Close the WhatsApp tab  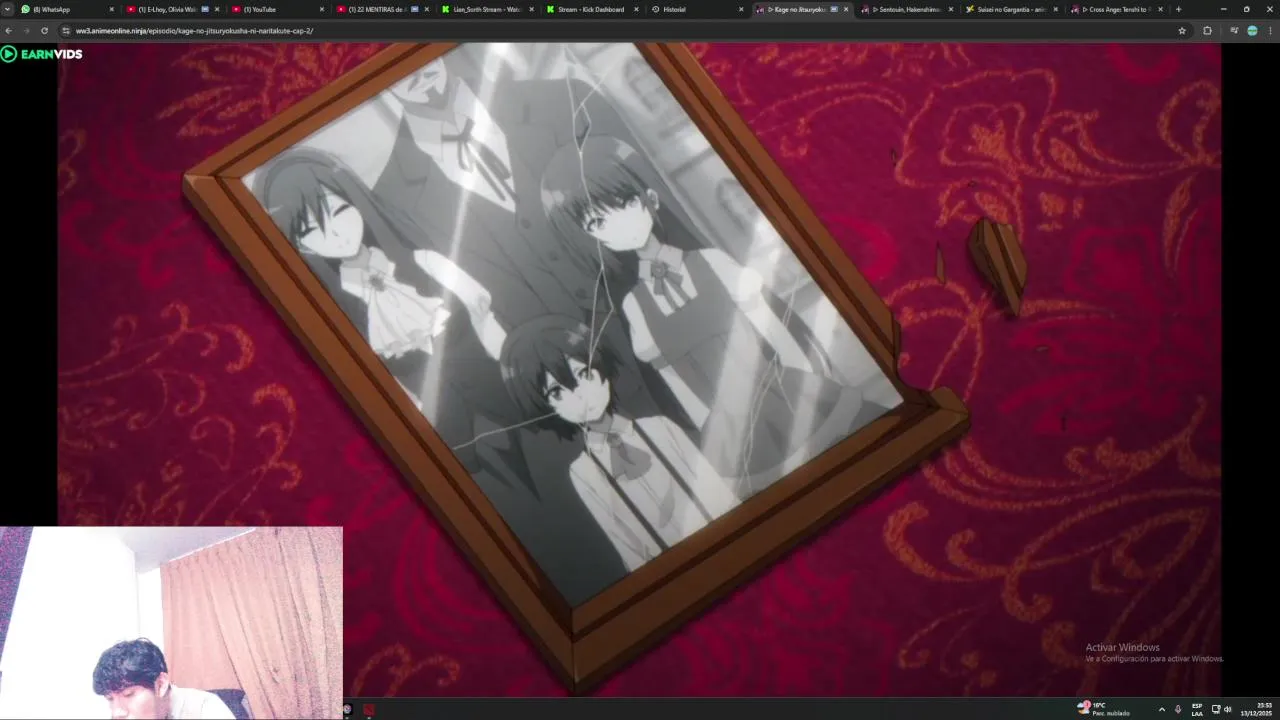pos(111,9)
